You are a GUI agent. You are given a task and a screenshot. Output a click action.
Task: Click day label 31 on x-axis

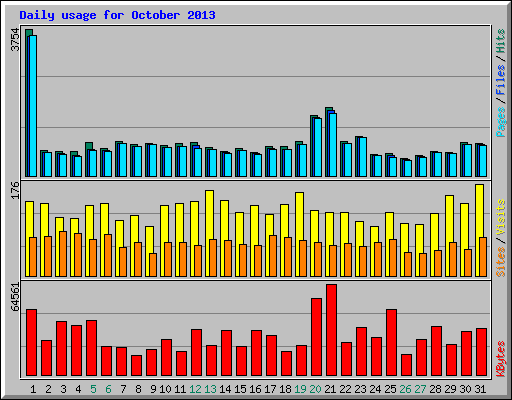tap(480, 389)
